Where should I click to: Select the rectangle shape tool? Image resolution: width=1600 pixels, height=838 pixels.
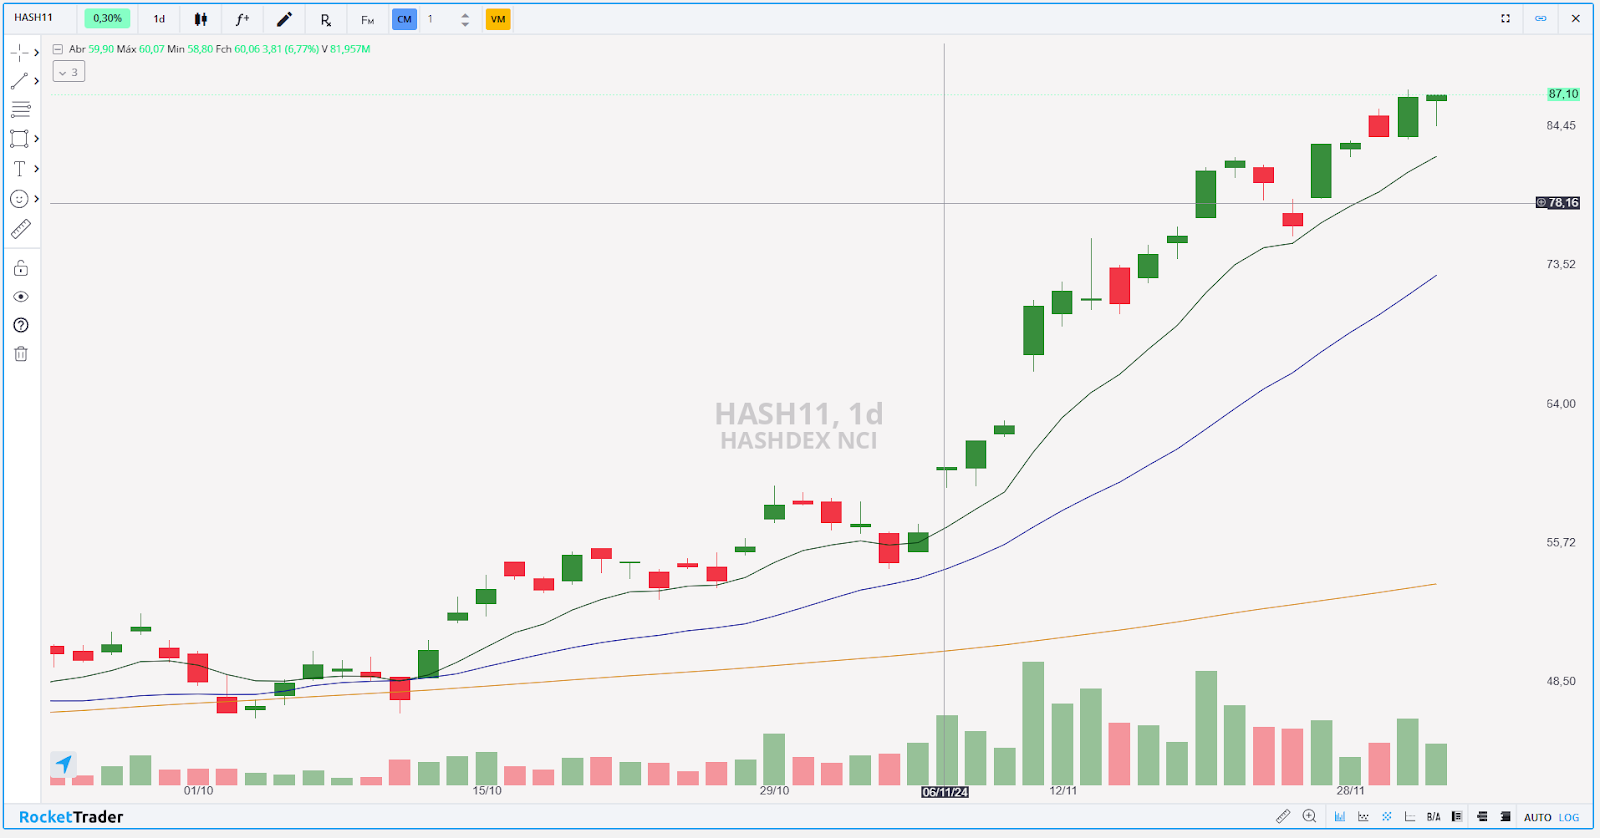19,138
